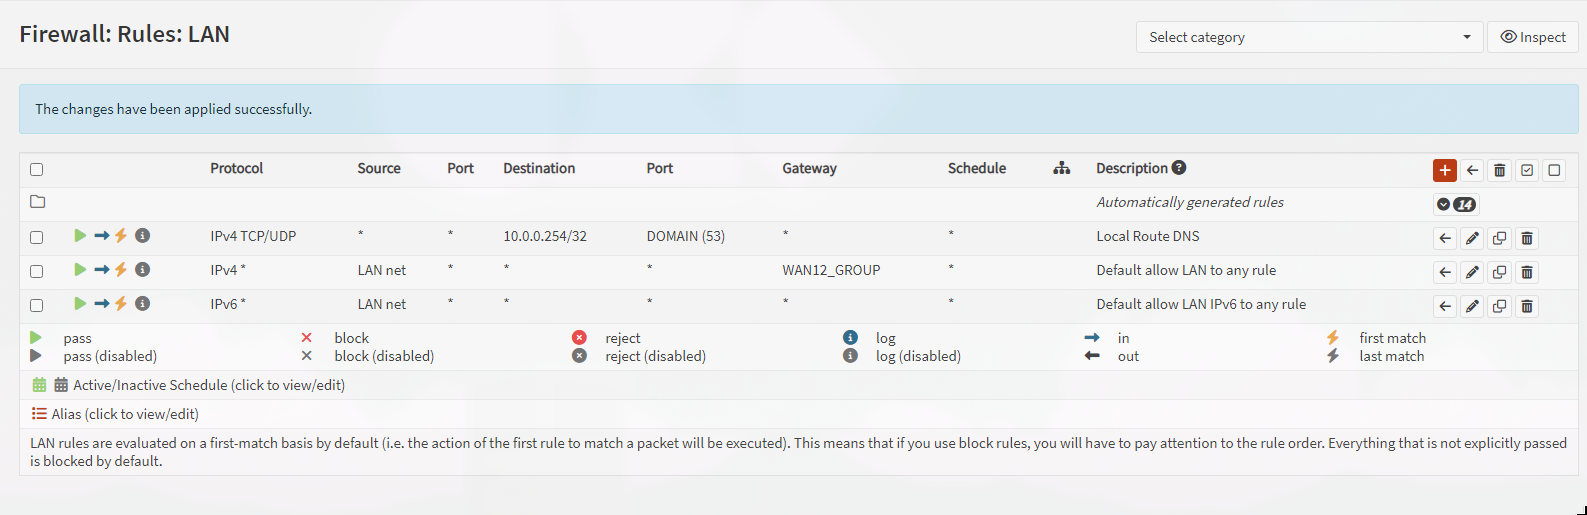Disable the Local Route DNS pass rule
Screen dimensions: 1587x515
coord(80,236)
